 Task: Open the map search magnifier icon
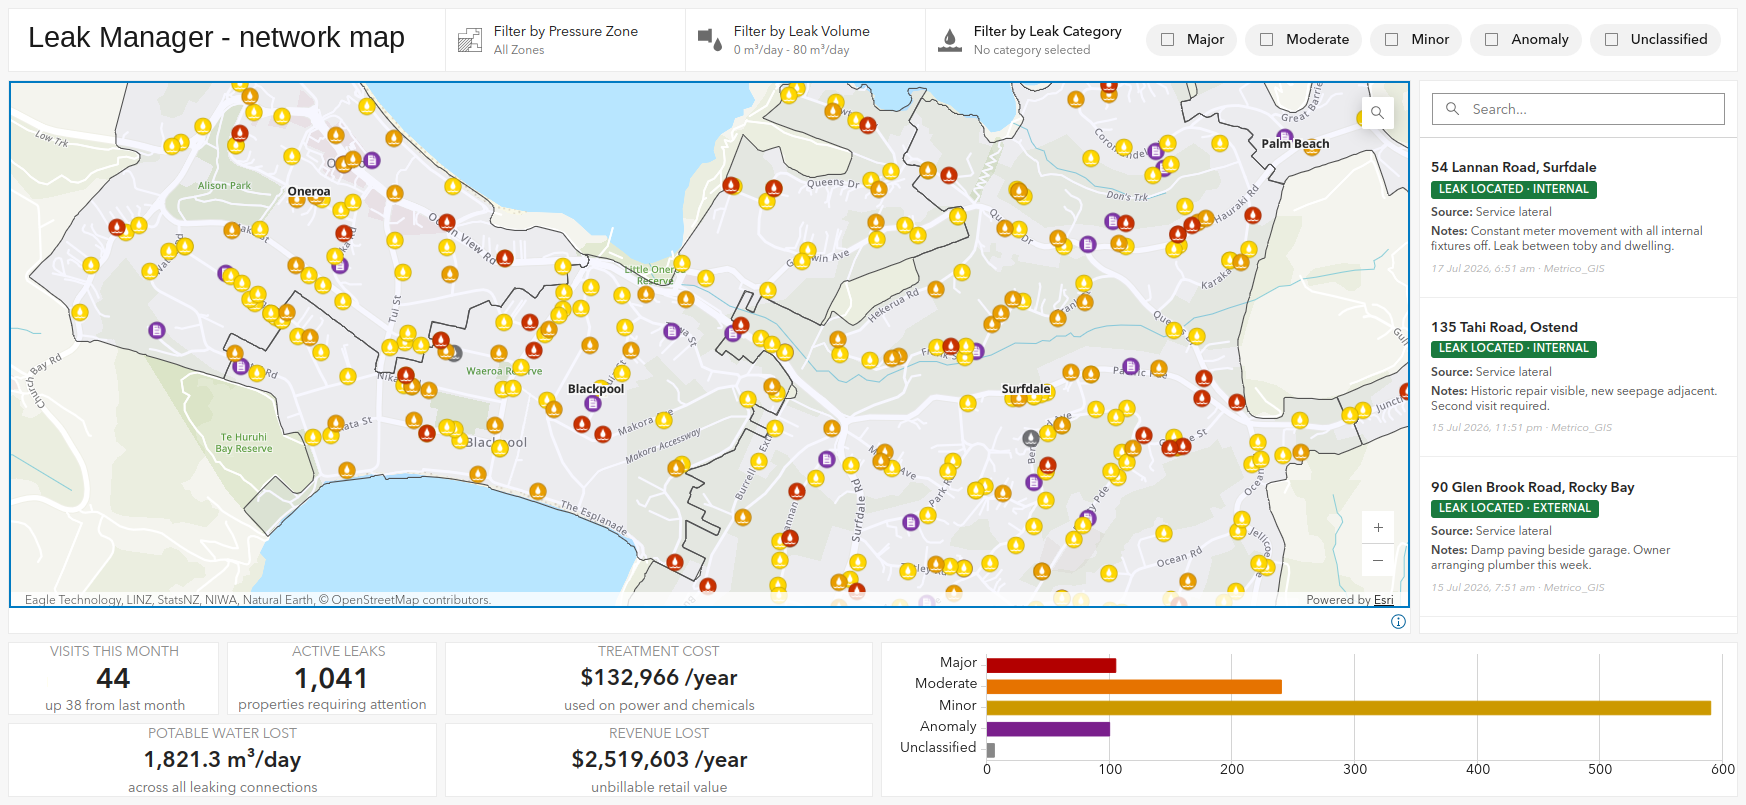pyautogui.click(x=1377, y=112)
